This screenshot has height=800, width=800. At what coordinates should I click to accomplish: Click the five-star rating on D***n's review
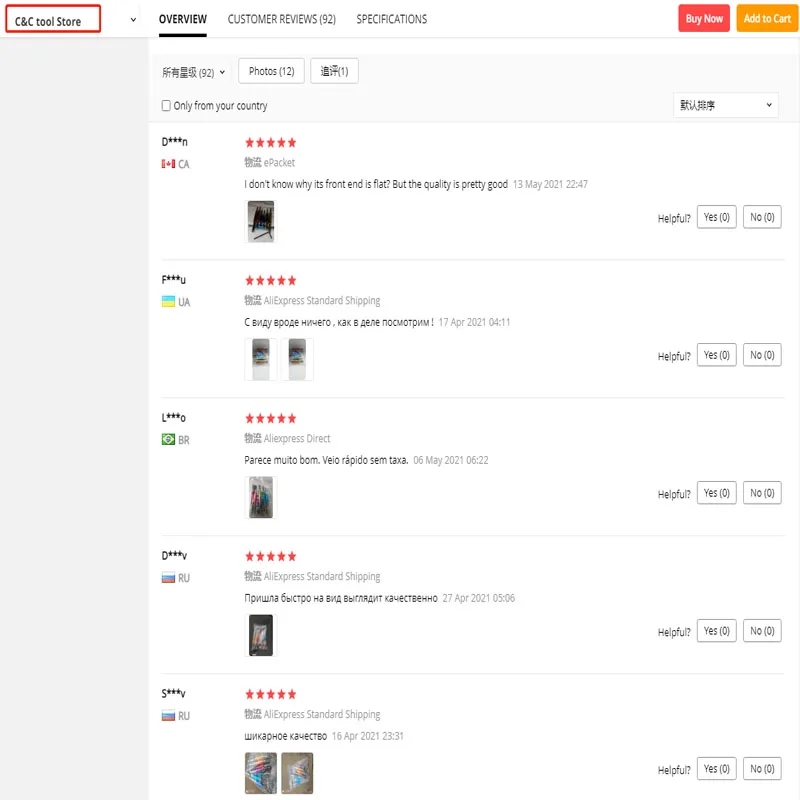270,143
